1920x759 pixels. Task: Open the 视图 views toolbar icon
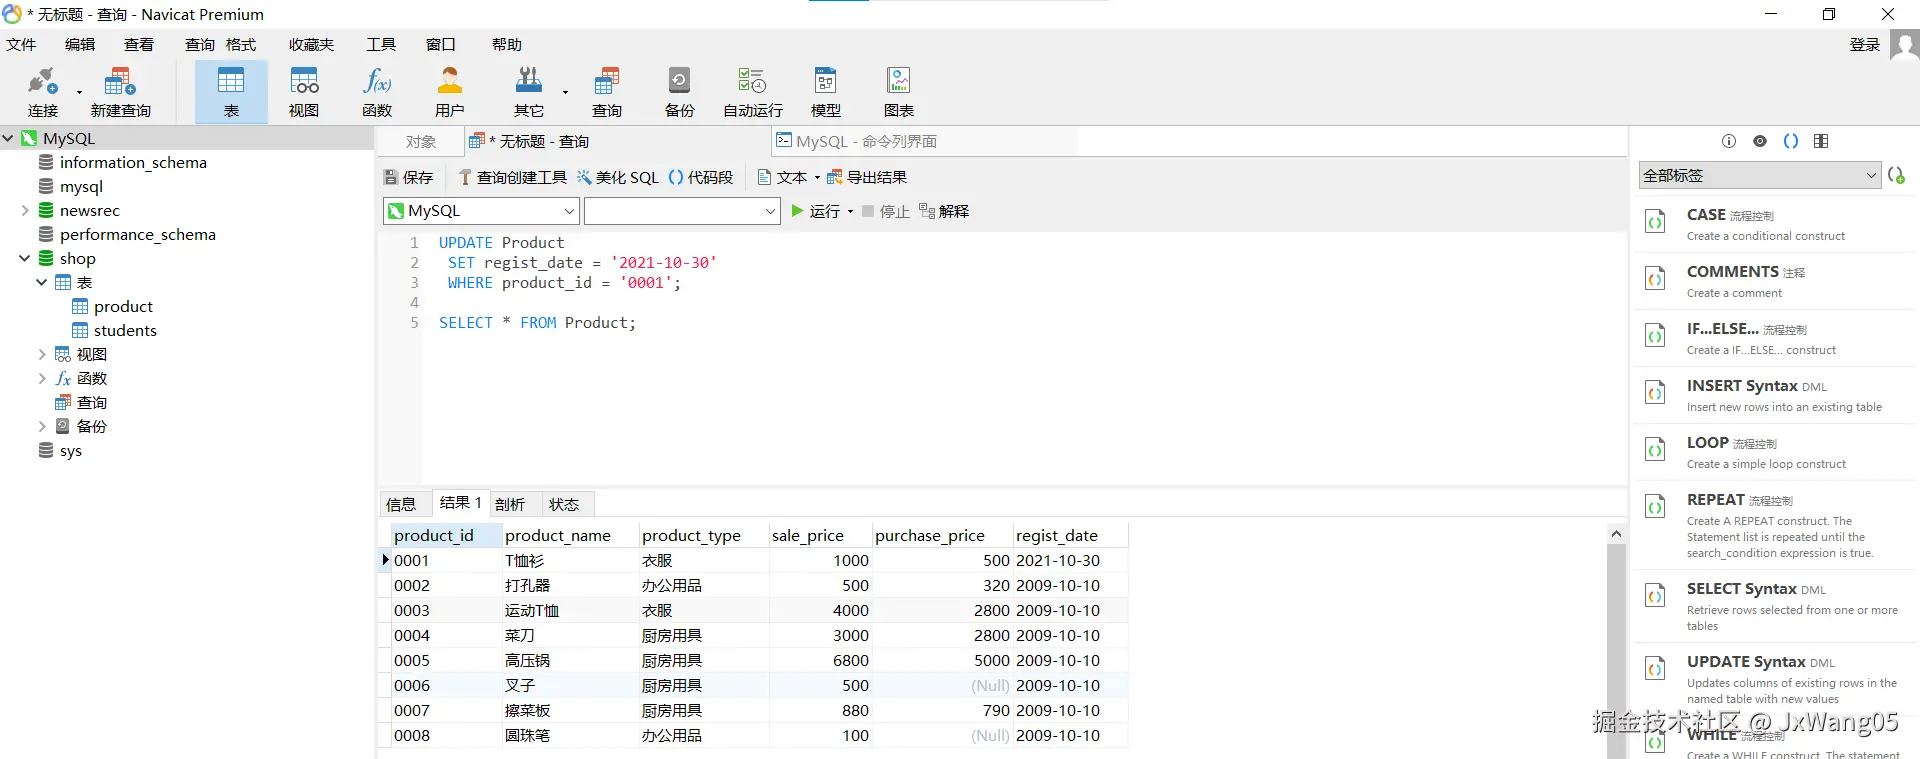(x=304, y=92)
